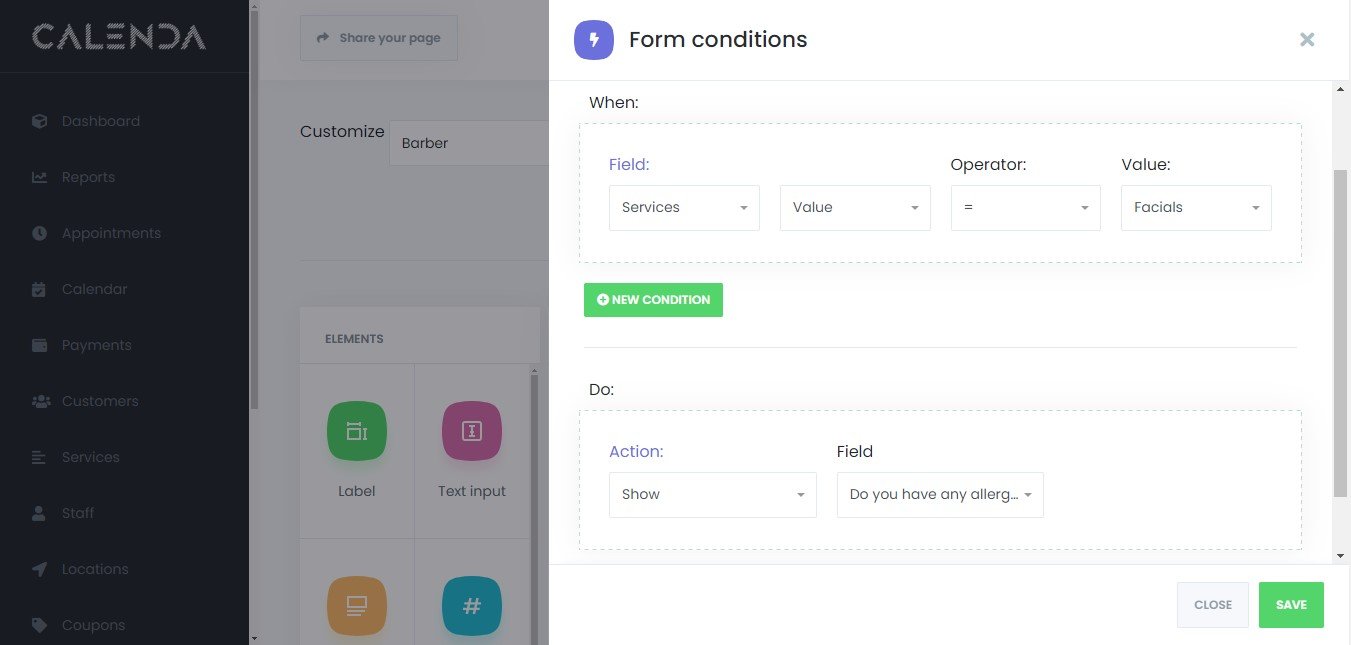1351x645 pixels.
Task: Click the Reports chart icon
Action: coord(40,177)
